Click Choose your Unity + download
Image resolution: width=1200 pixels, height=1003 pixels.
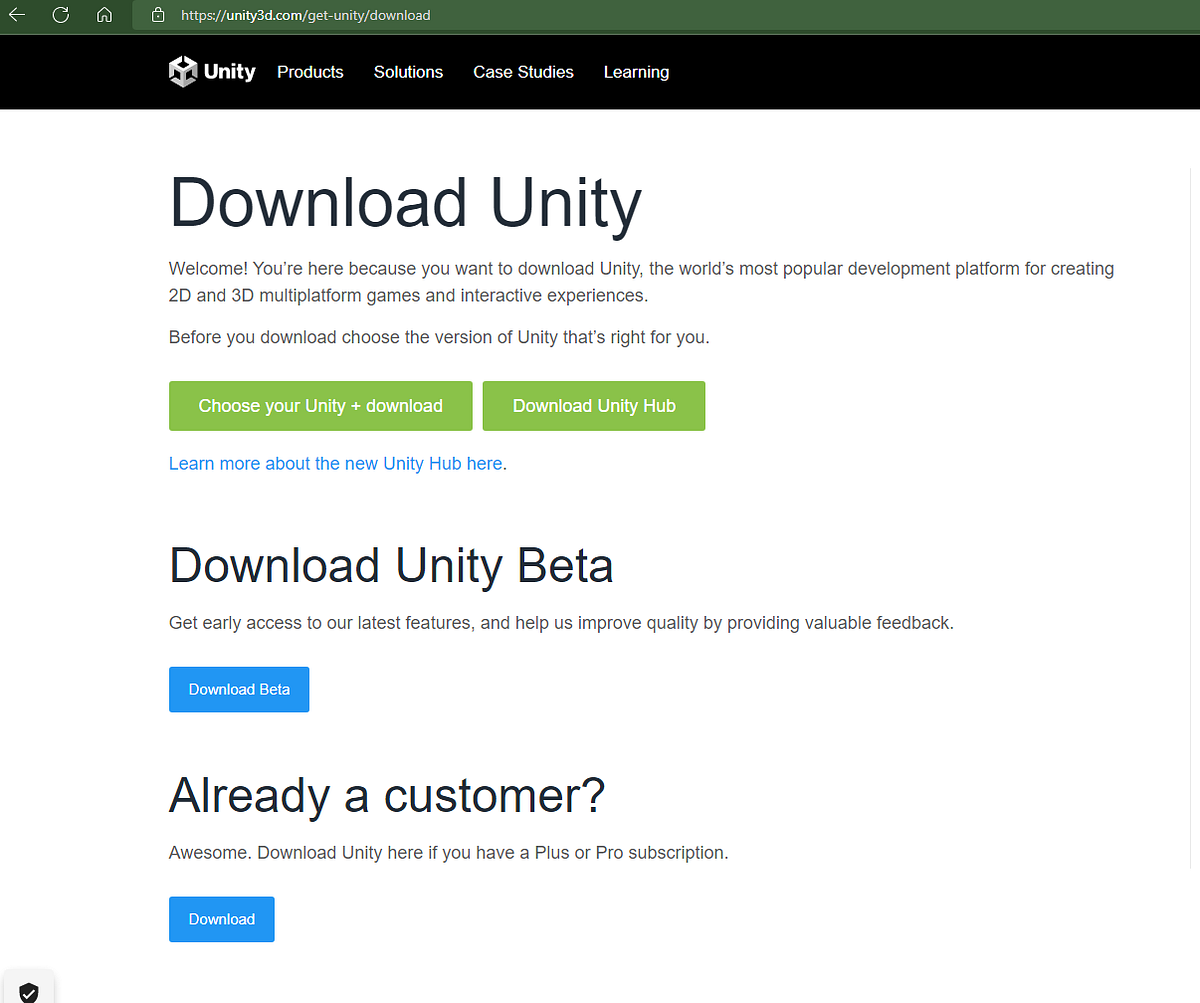pos(320,406)
